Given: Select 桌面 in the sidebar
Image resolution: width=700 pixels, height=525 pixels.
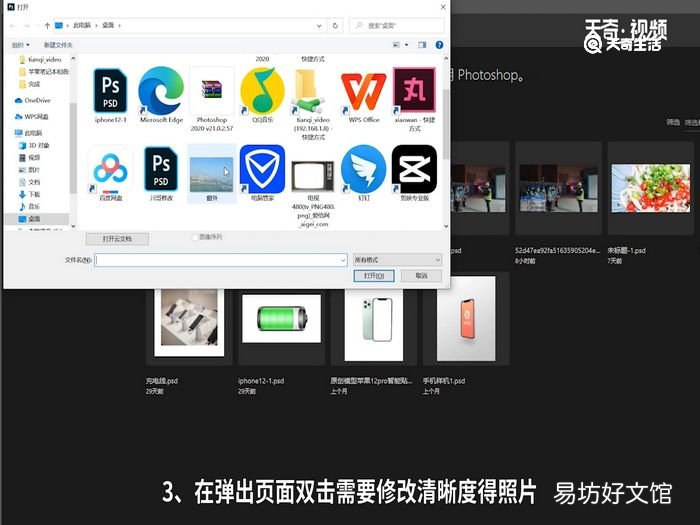Looking at the screenshot, I should [x=36, y=219].
